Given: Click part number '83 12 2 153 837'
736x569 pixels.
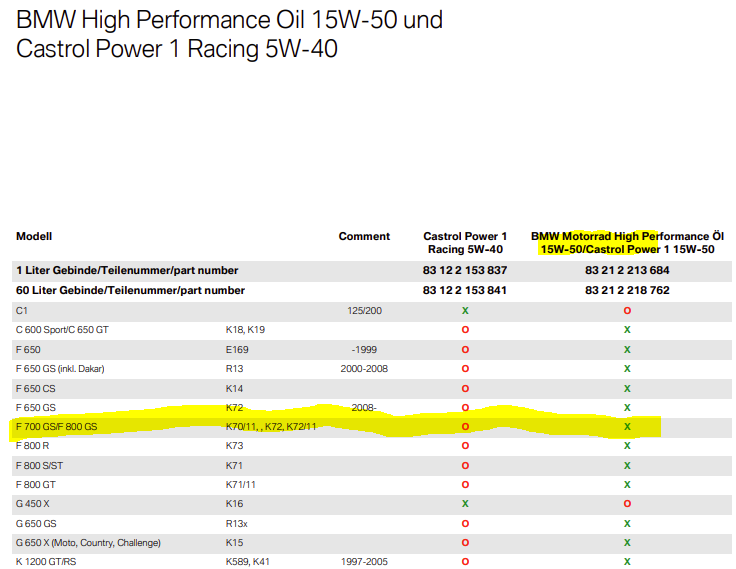Looking at the screenshot, I should click(x=465, y=270).
